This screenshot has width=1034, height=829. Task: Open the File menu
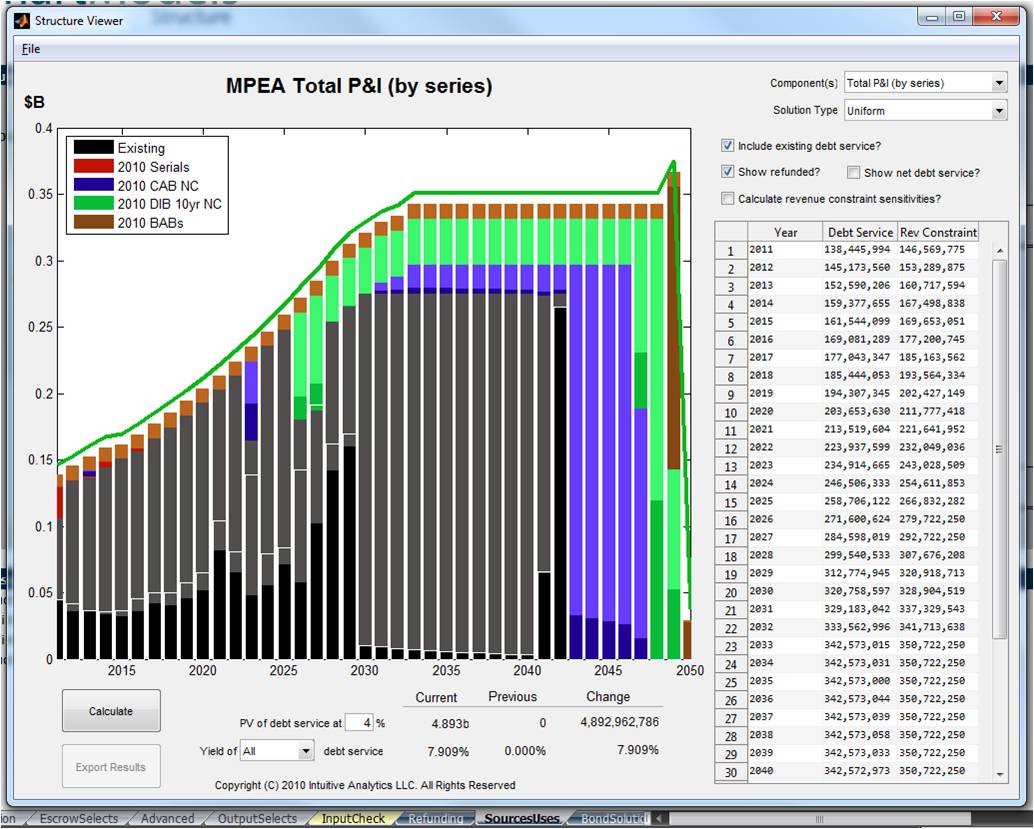[31, 49]
